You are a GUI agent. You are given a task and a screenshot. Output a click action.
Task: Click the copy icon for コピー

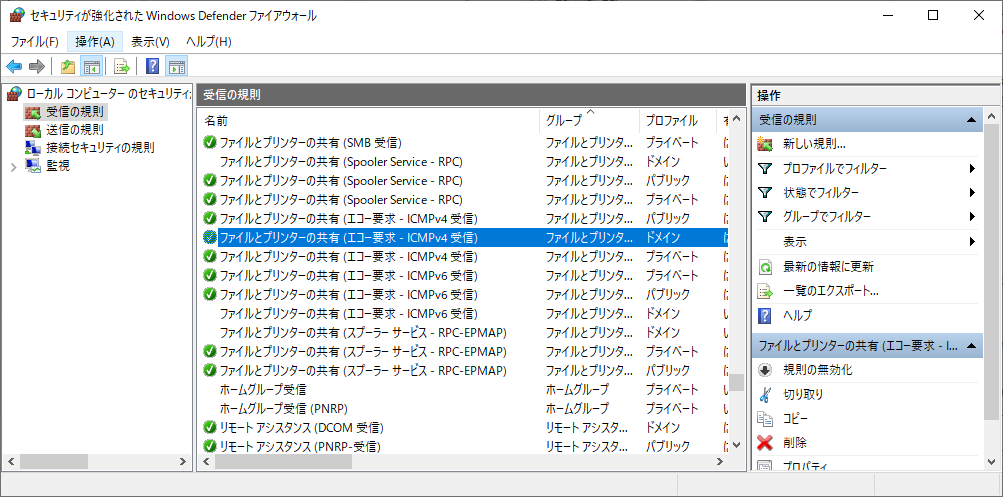764,419
